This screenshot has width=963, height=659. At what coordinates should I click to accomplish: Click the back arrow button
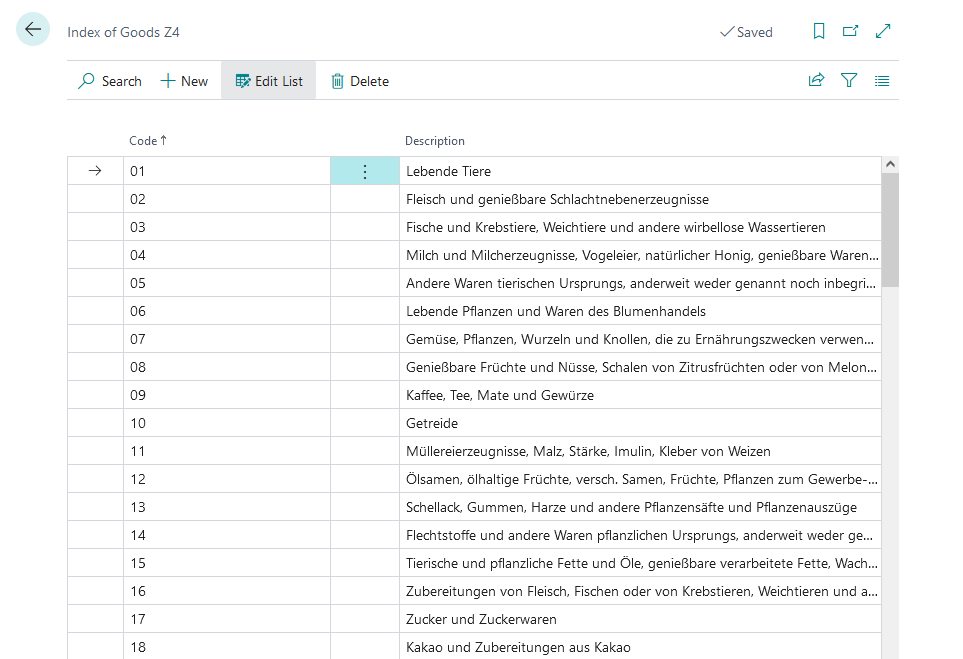(x=33, y=30)
